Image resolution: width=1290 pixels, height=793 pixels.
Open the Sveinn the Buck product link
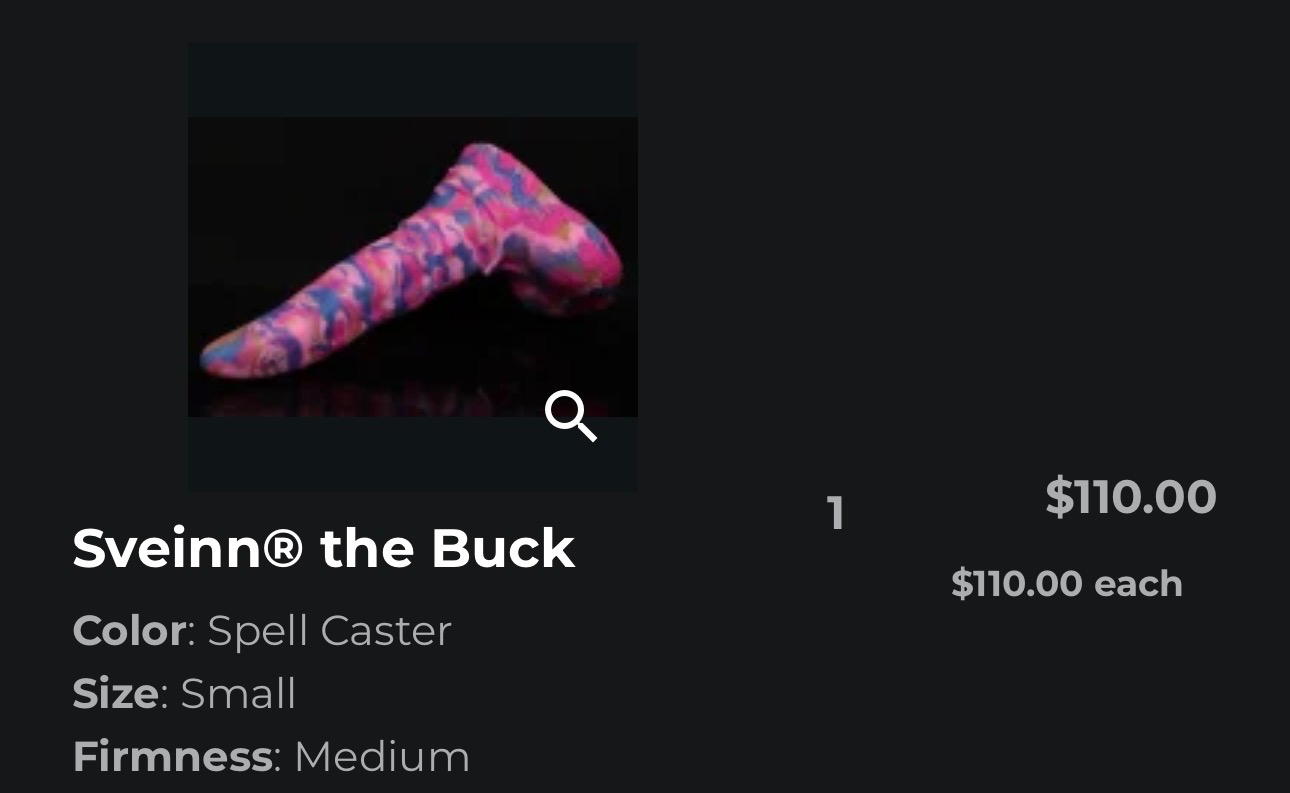[x=323, y=548]
